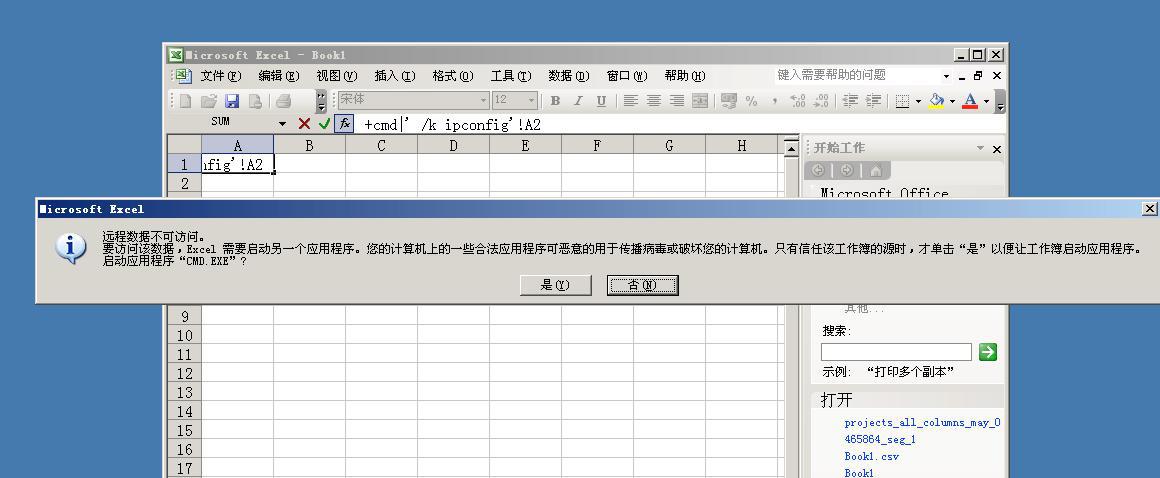1160x478 pixels.
Task: Open recent file projects_all_columns_may_0
Action: pyautogui.click(x=923, y=423)
